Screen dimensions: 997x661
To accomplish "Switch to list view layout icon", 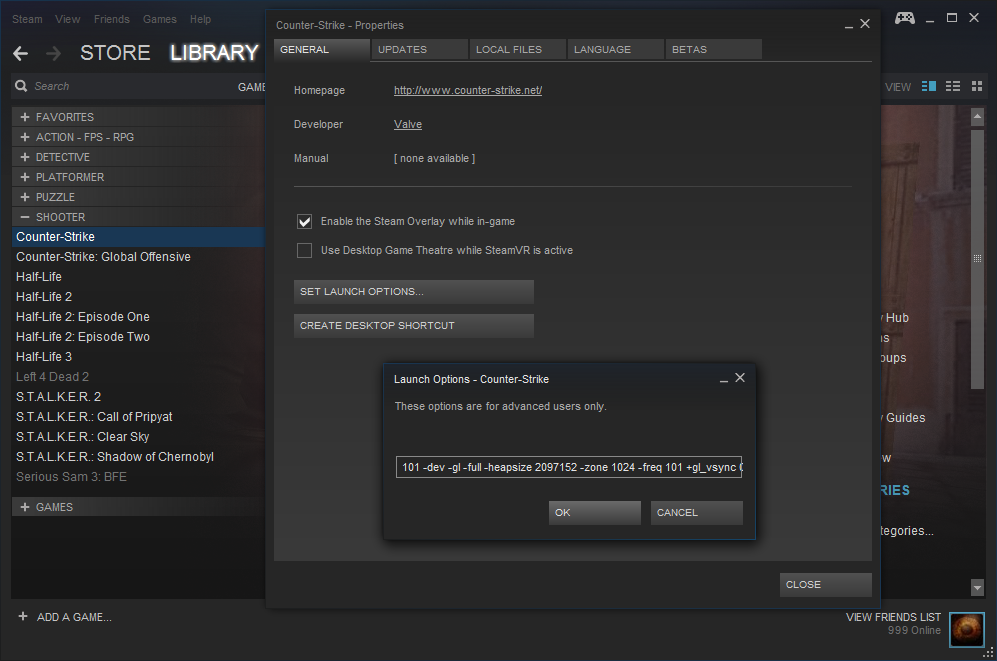I will [952, 86].
